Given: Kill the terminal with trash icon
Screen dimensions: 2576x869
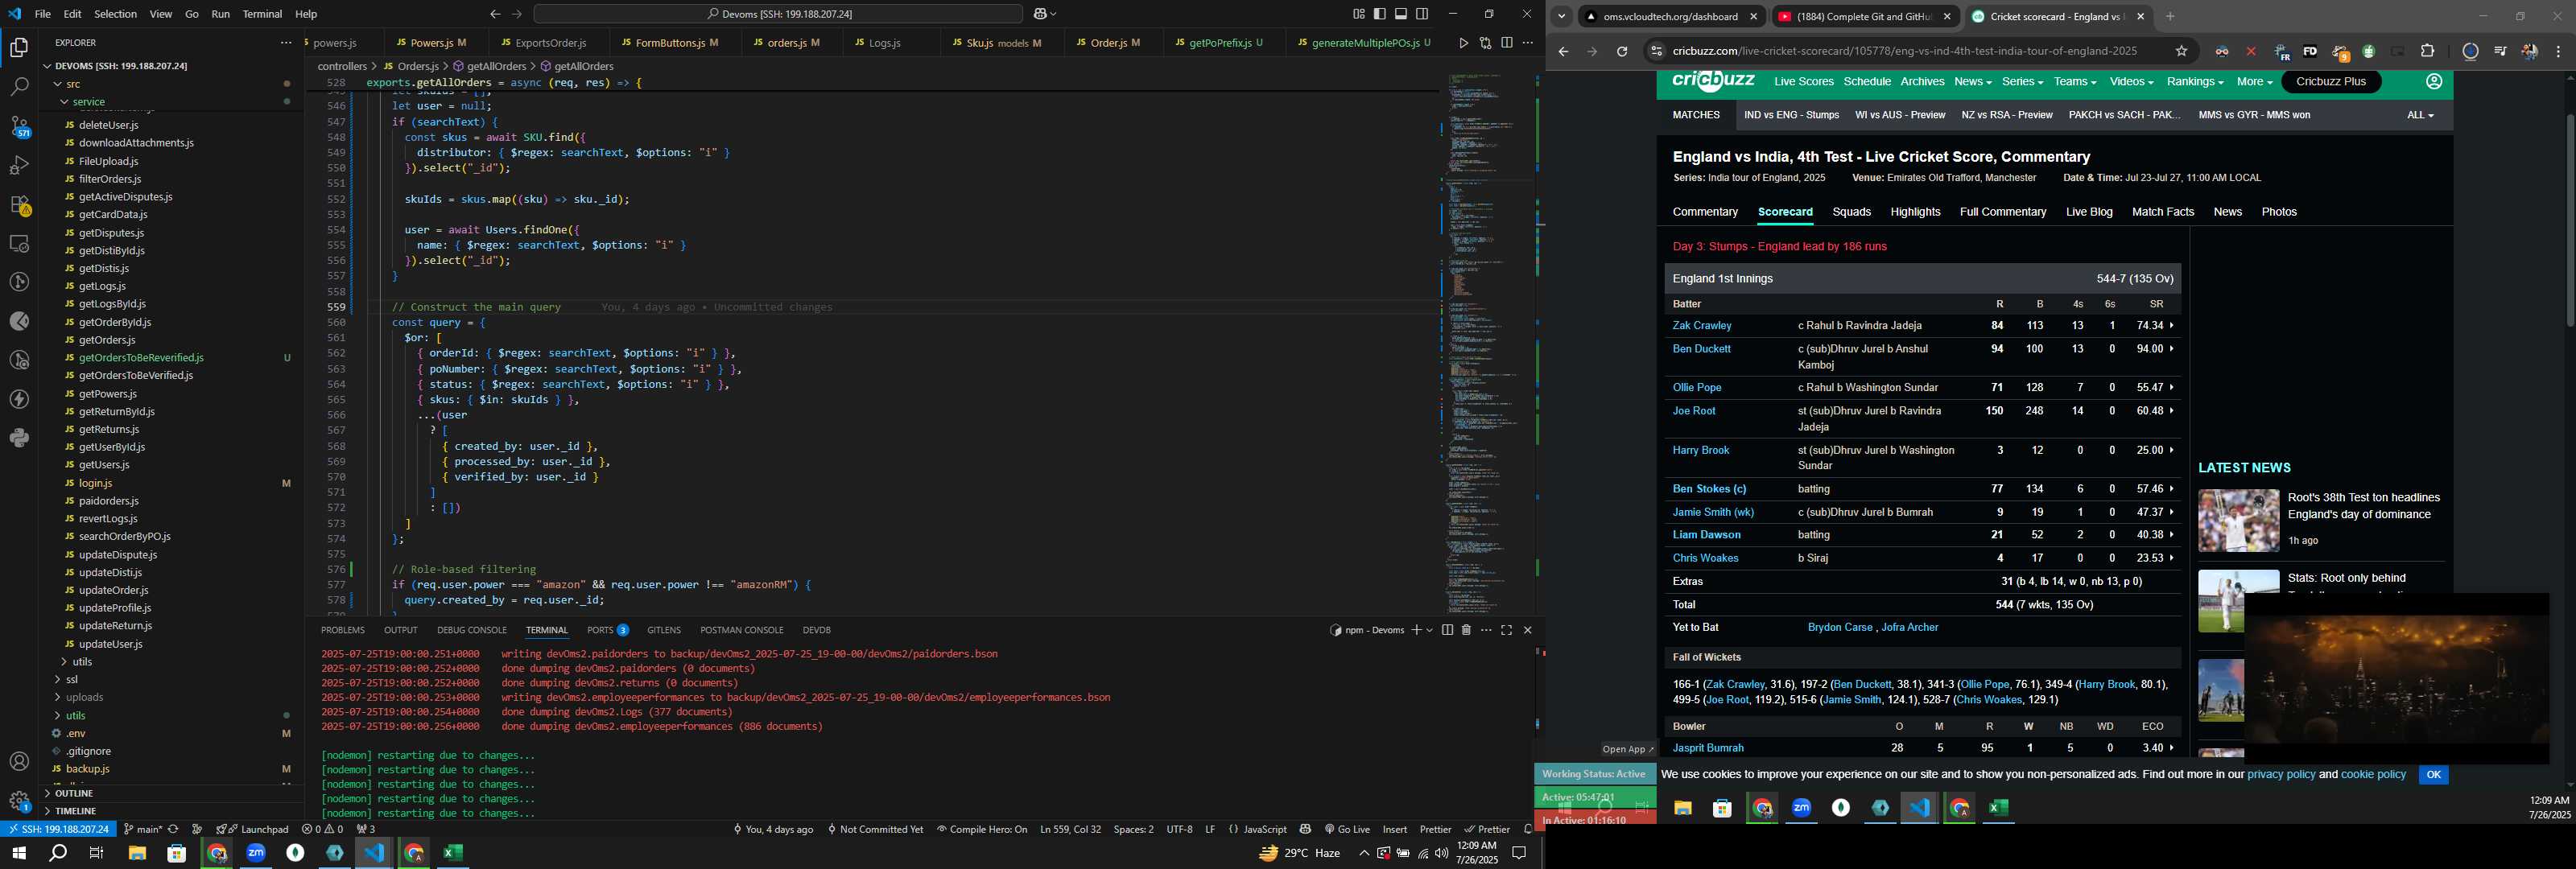Looking at the screenshot, I should tap(1466, 630).
